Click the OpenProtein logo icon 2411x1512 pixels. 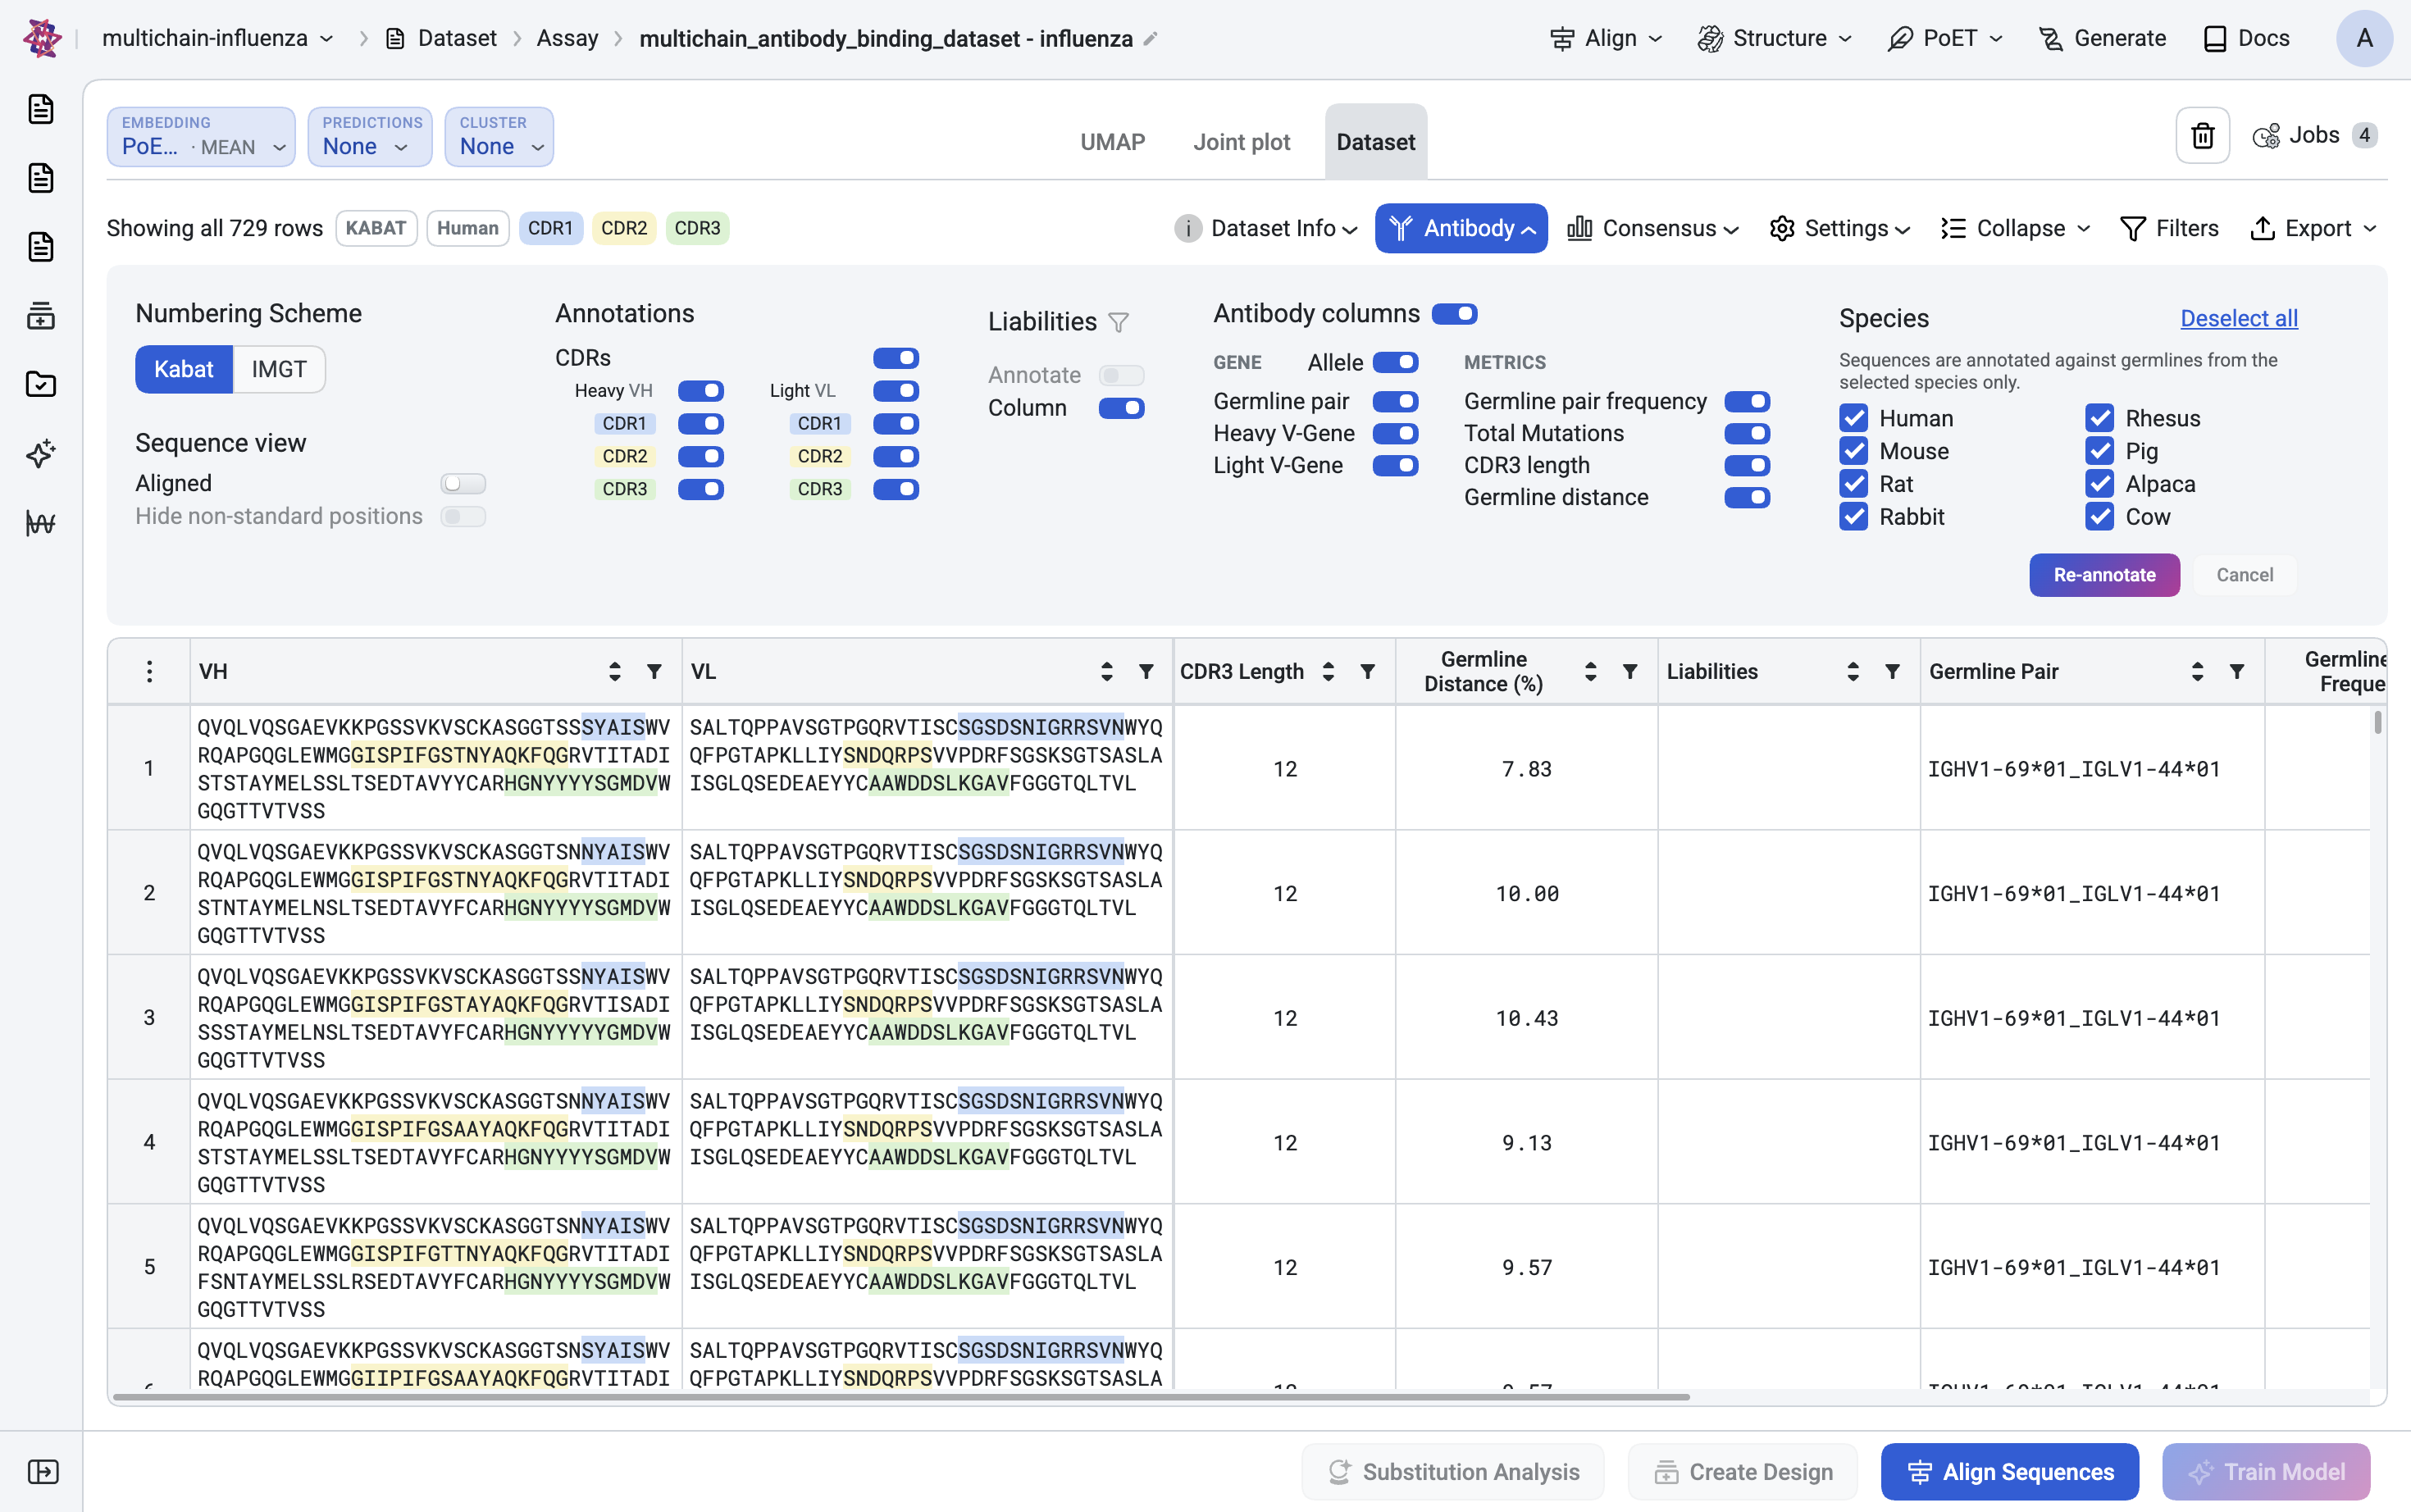point(41,38)
